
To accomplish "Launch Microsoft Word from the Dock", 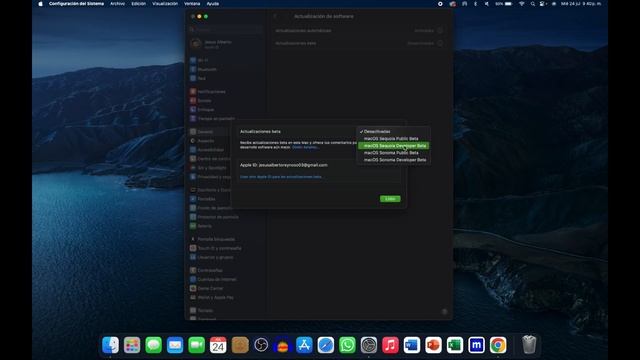I will [412, 345].
